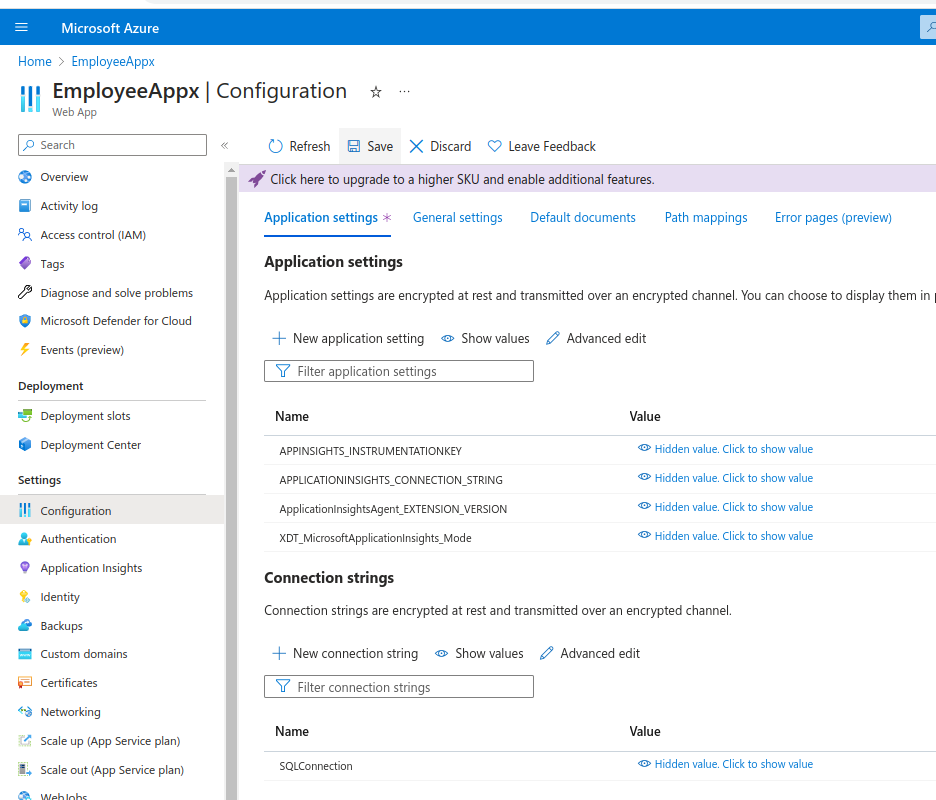The height and width of the screenshot is (800, 936).
Task: Open the Path mappings tab
Action: coord(706,217)
